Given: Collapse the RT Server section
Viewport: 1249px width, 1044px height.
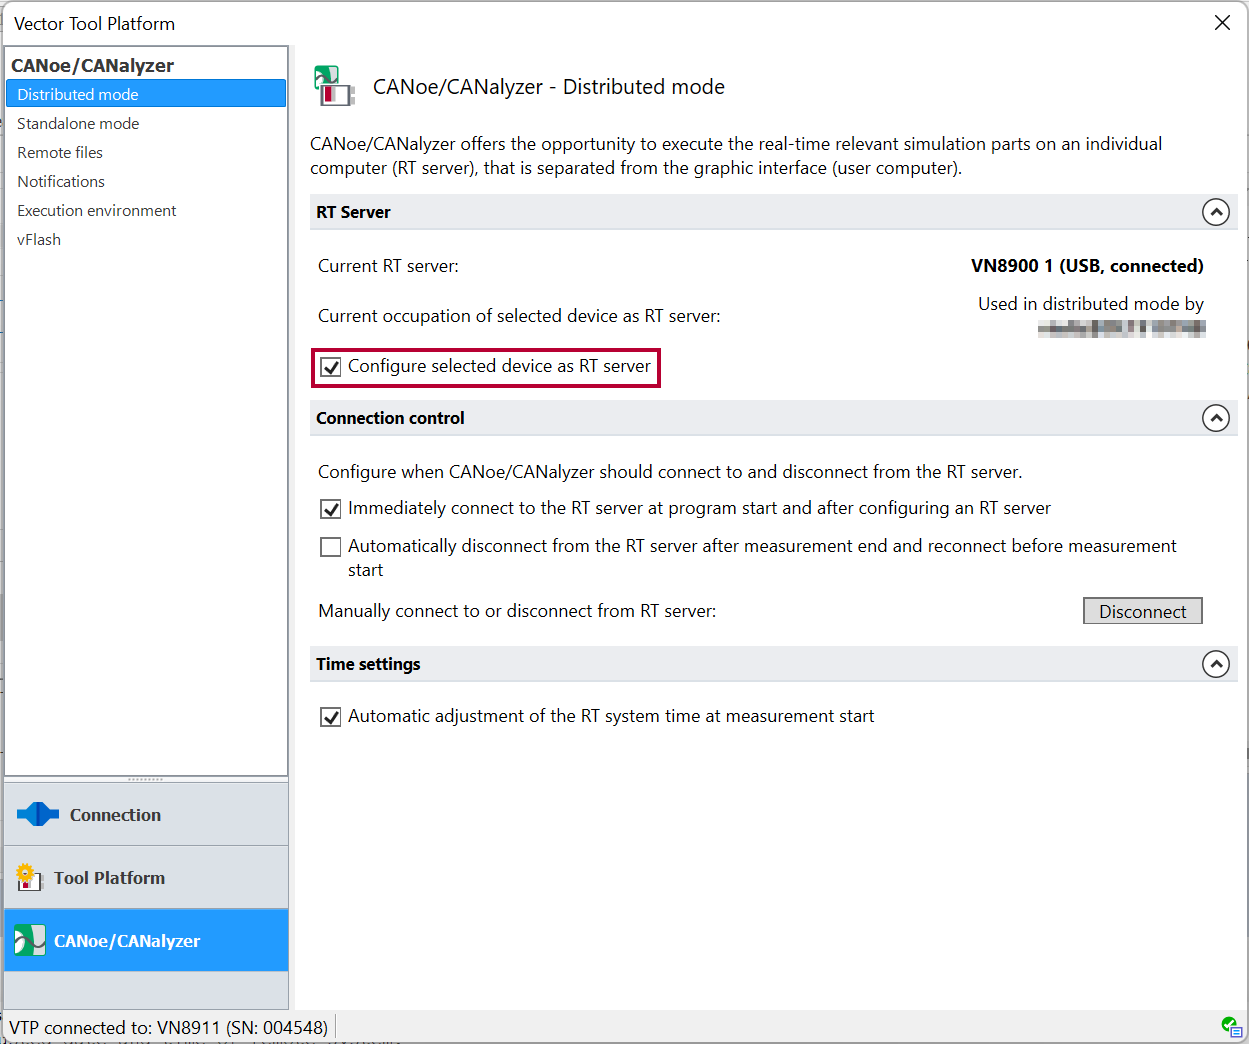Looking at the screenshot, I should pyautogui.click(x=1215, y=212).
